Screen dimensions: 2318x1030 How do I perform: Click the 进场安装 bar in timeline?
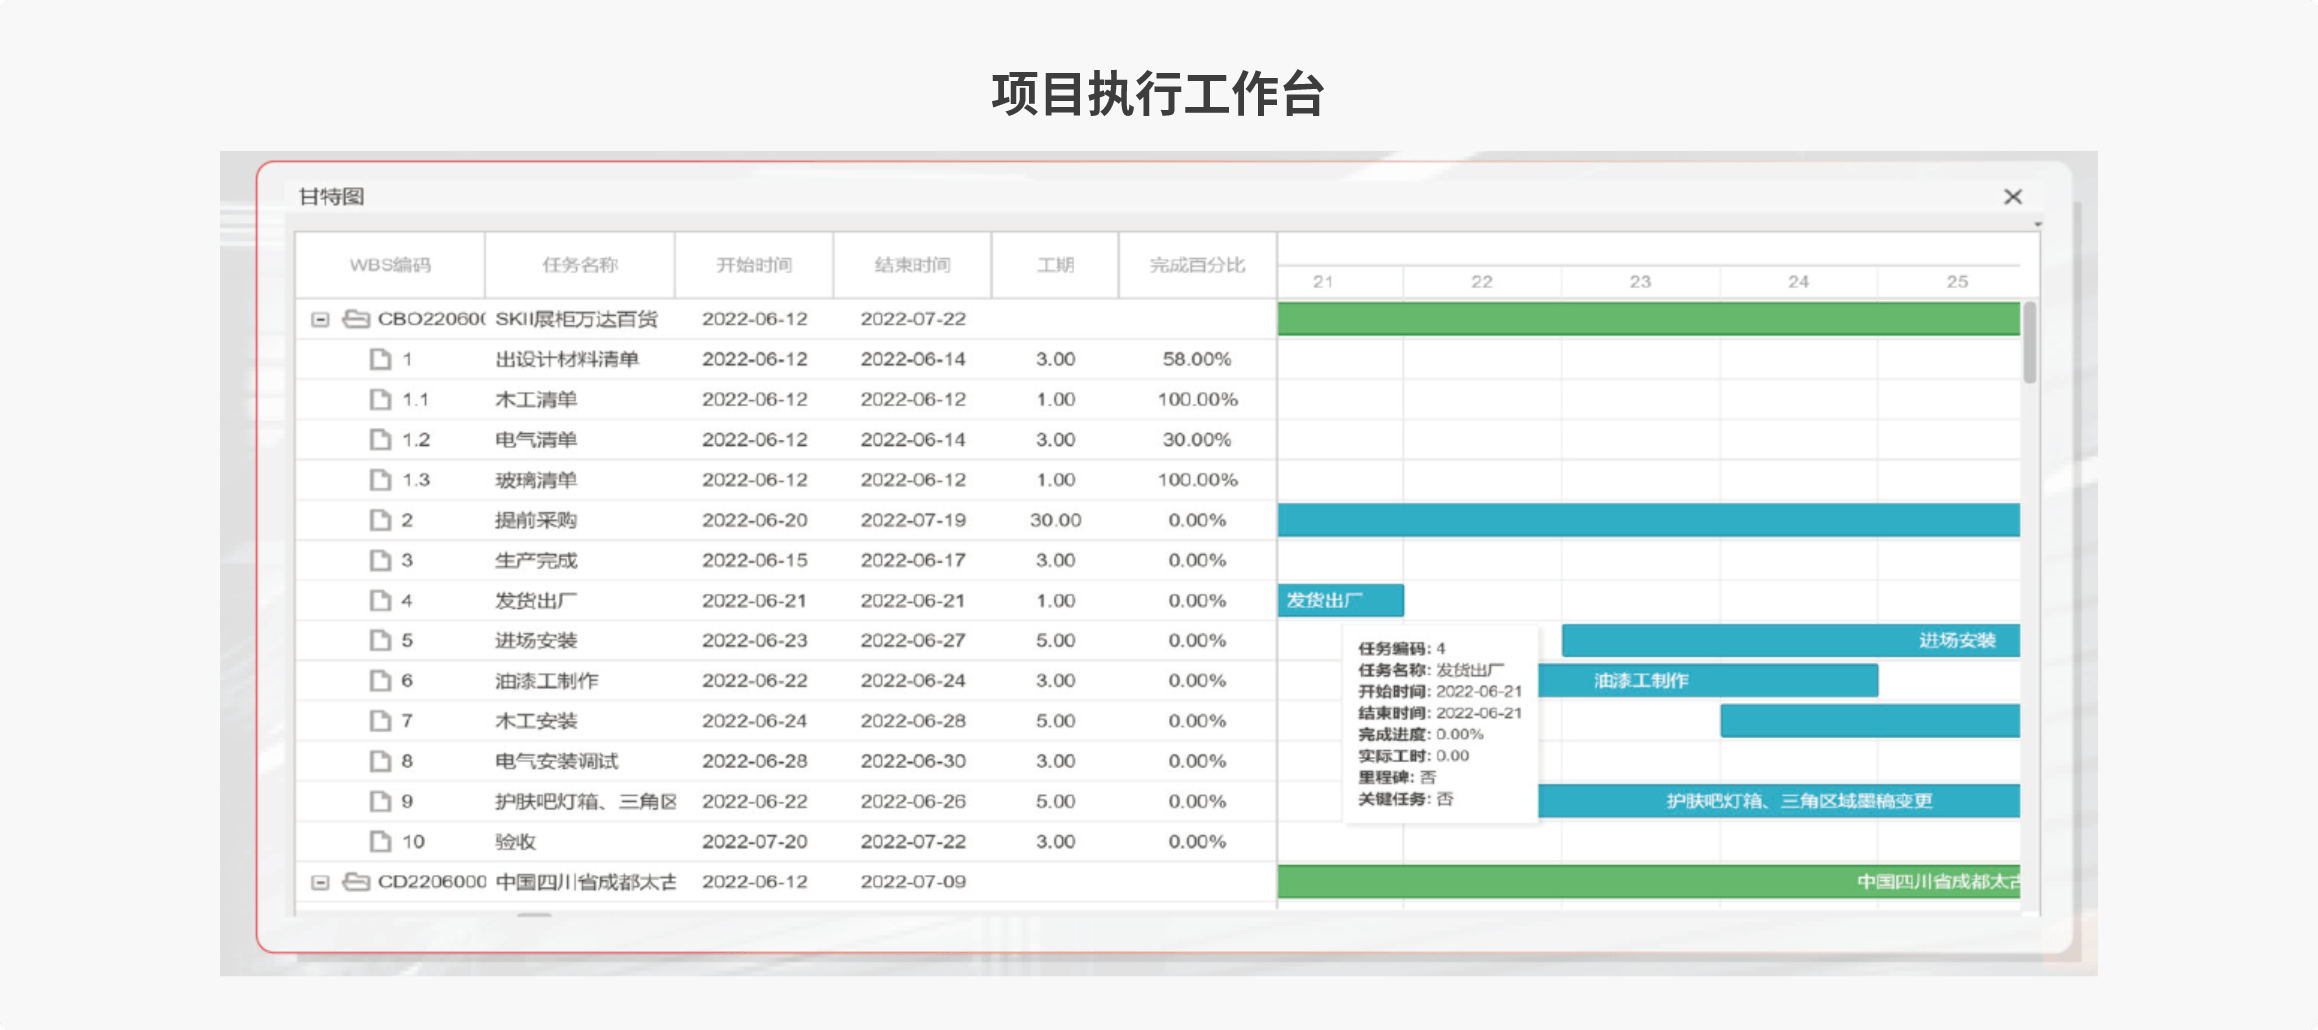[x=1790, y=641]
